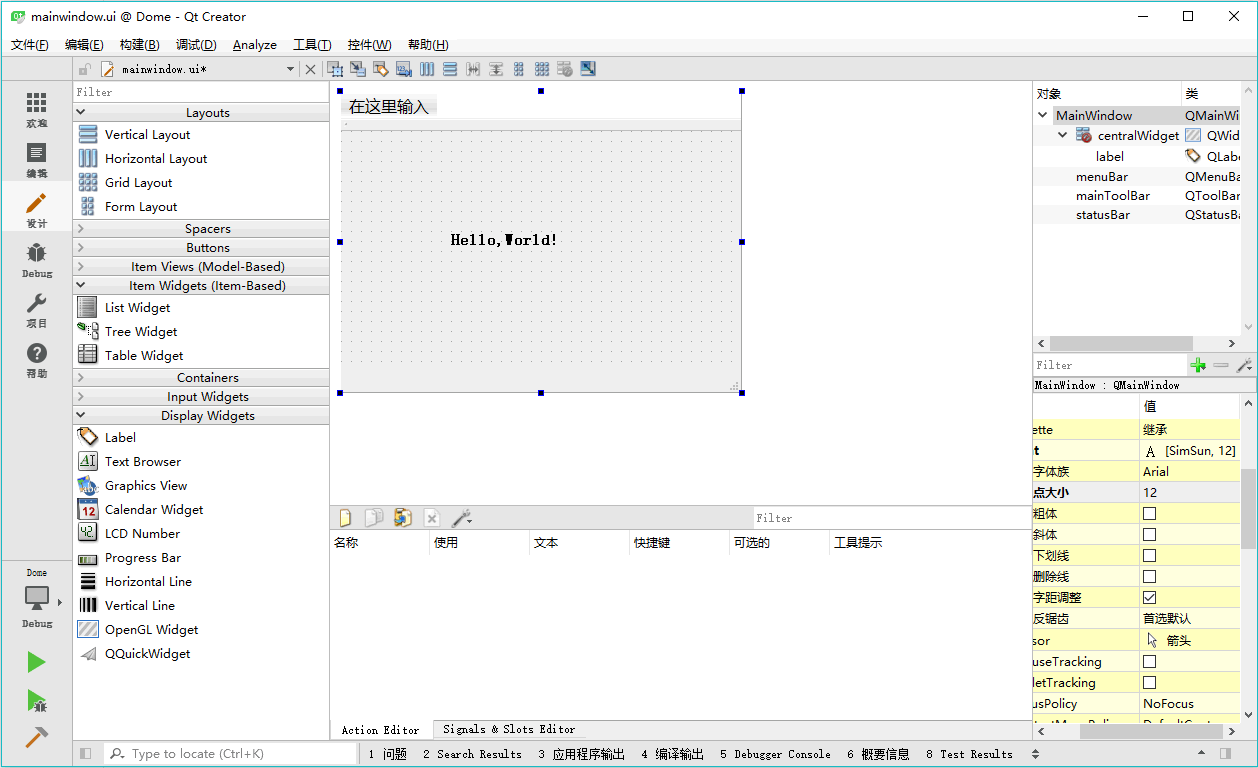
Task: Open the Analyze menu
Action: 255,45
